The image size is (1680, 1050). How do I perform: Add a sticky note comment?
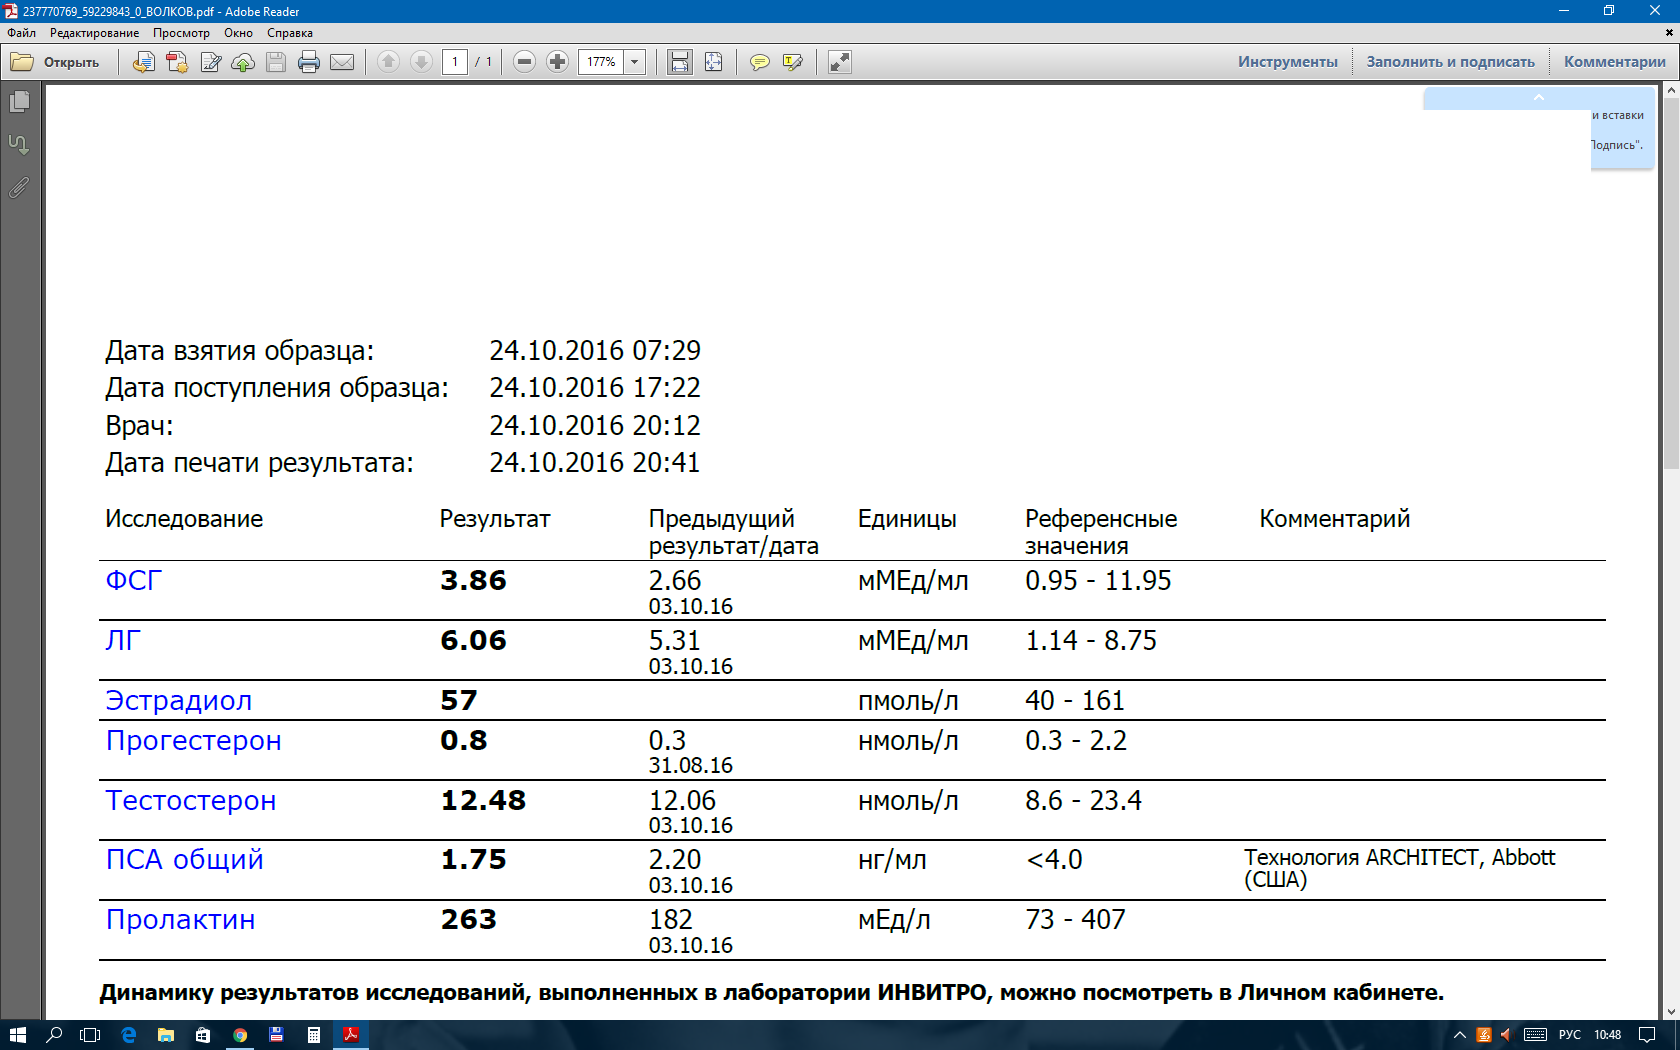point(760,62)
